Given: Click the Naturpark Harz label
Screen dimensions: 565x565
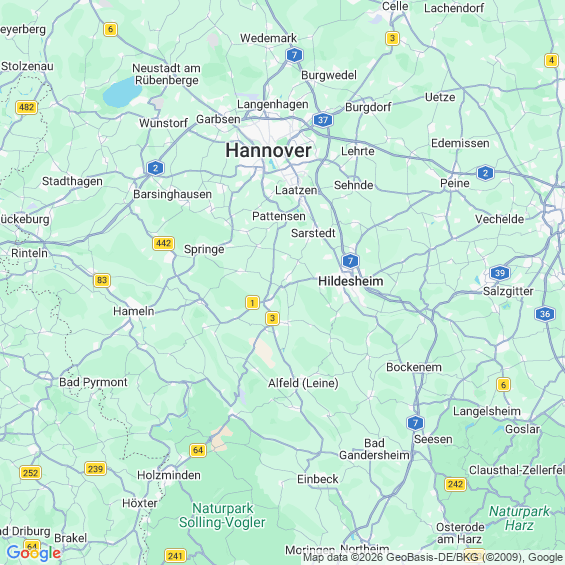Looking at the screenshot, I should pos(519,518).
